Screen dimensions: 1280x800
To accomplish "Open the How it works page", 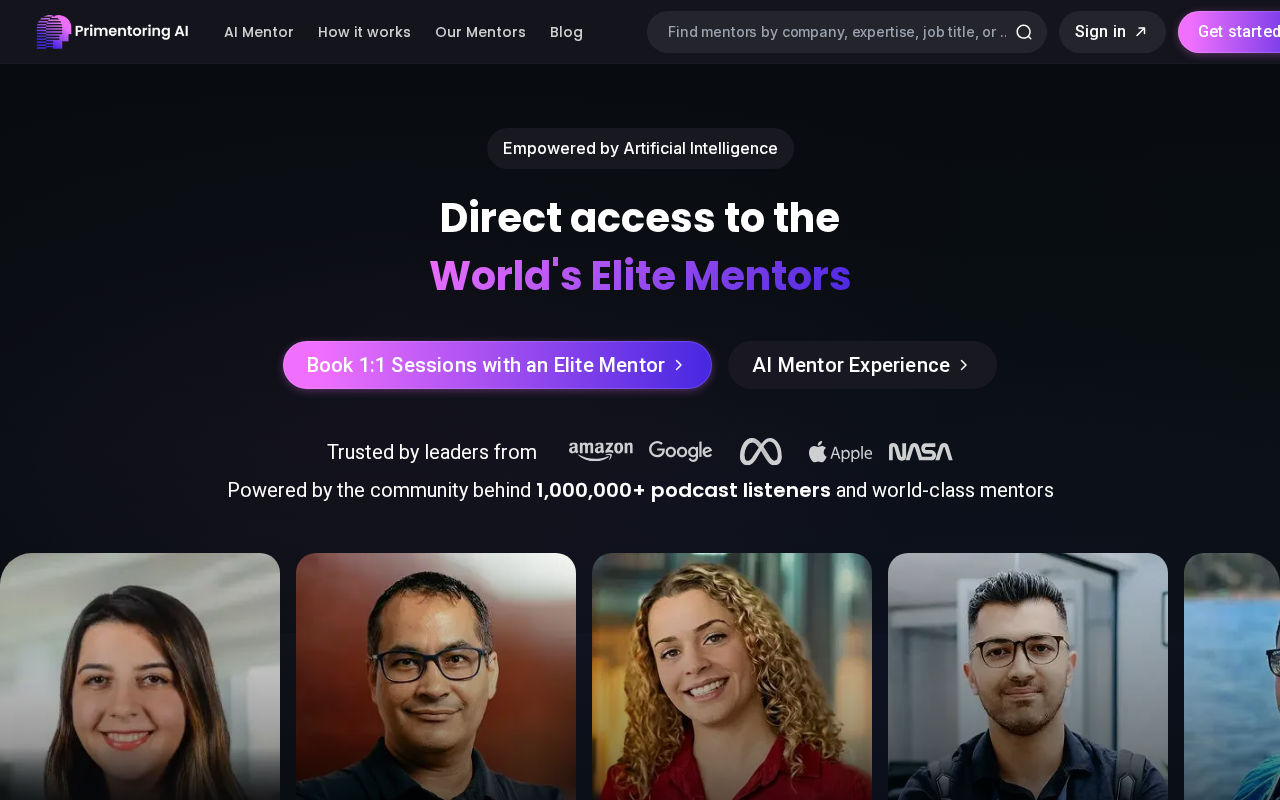I will tap(364, 32).
